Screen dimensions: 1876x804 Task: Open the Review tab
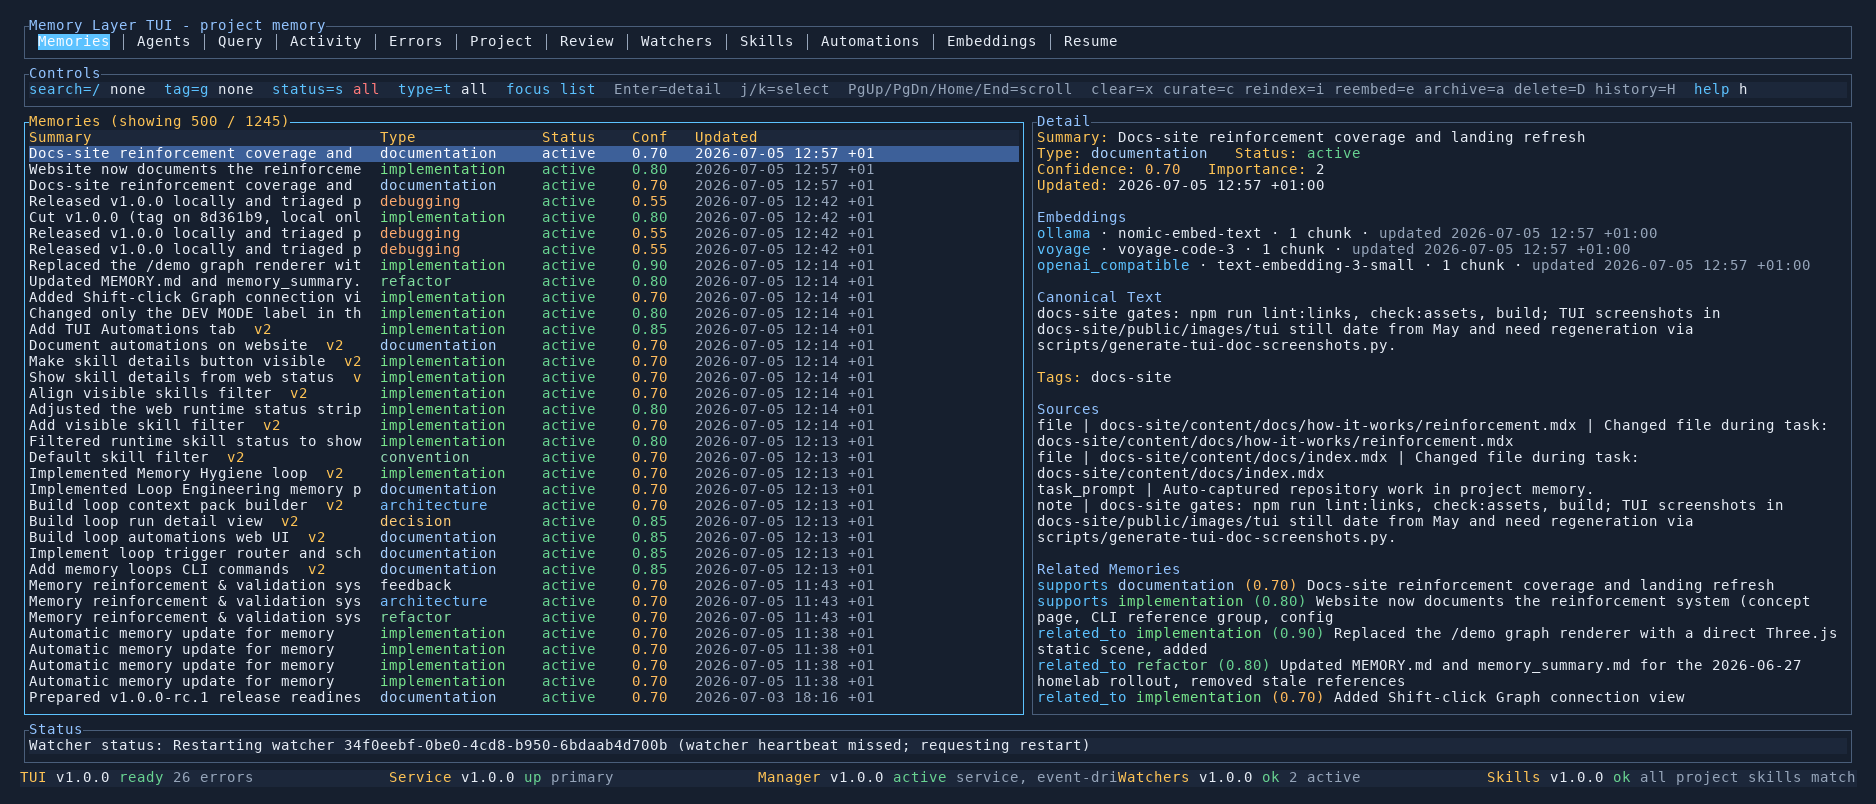[x=587, y=41]
